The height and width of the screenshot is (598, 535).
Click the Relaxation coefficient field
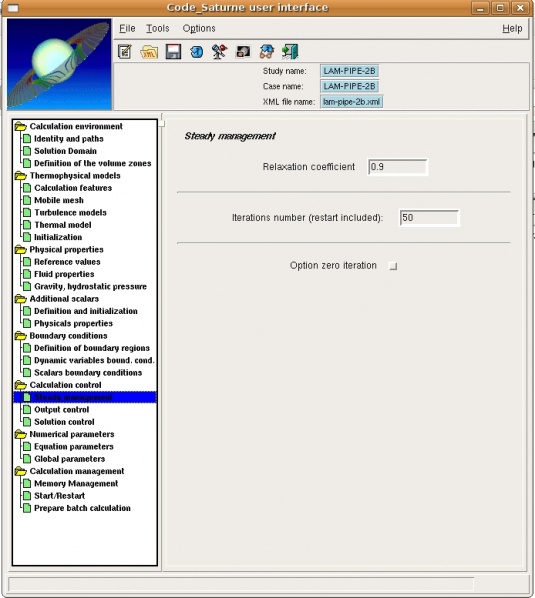point(398,167)
